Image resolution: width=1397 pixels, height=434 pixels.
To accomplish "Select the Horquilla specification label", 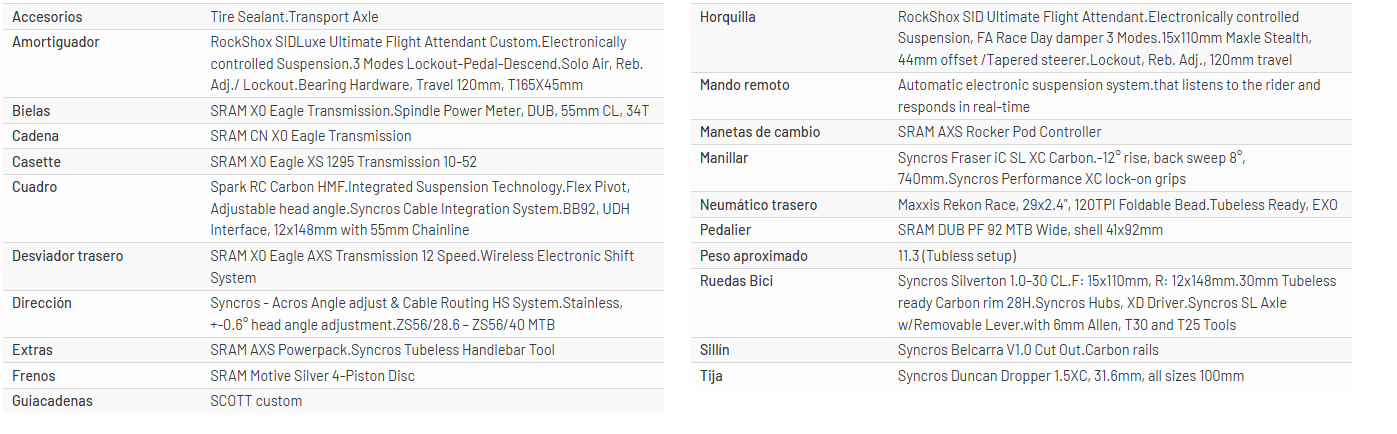I will [728, 17].
